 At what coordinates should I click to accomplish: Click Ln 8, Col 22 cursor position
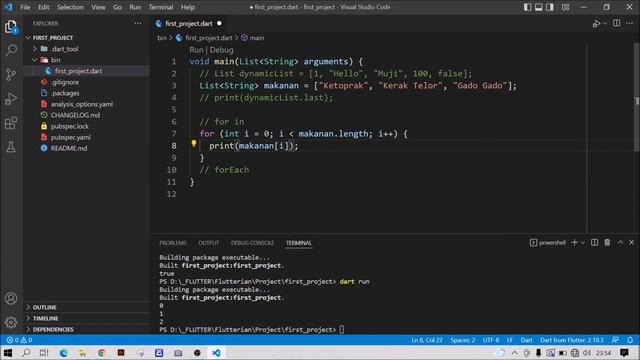[427, 340]
